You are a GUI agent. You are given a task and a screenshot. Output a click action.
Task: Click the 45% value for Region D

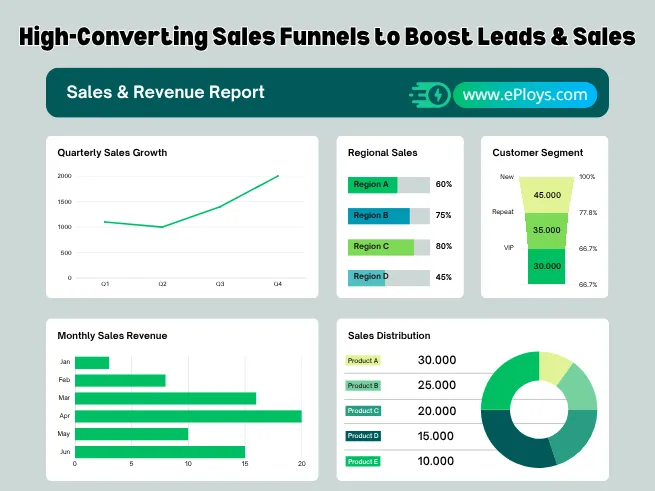pos(443,277)
